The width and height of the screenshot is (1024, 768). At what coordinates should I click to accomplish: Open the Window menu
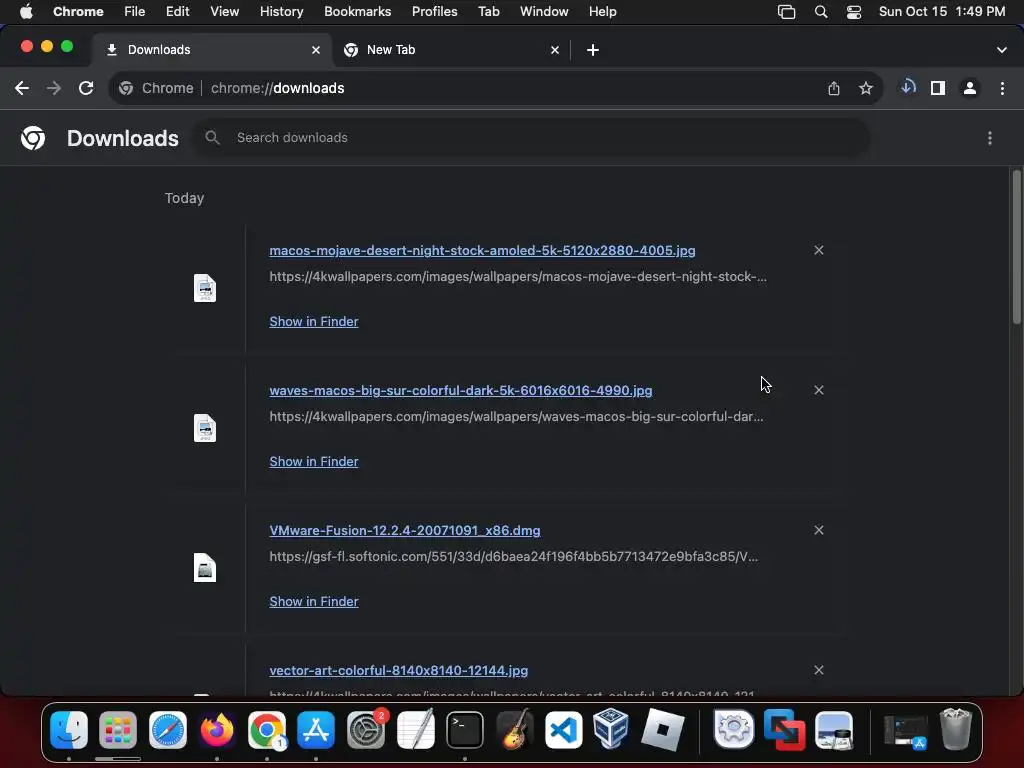pyautogui.click(x=544, y=12)
